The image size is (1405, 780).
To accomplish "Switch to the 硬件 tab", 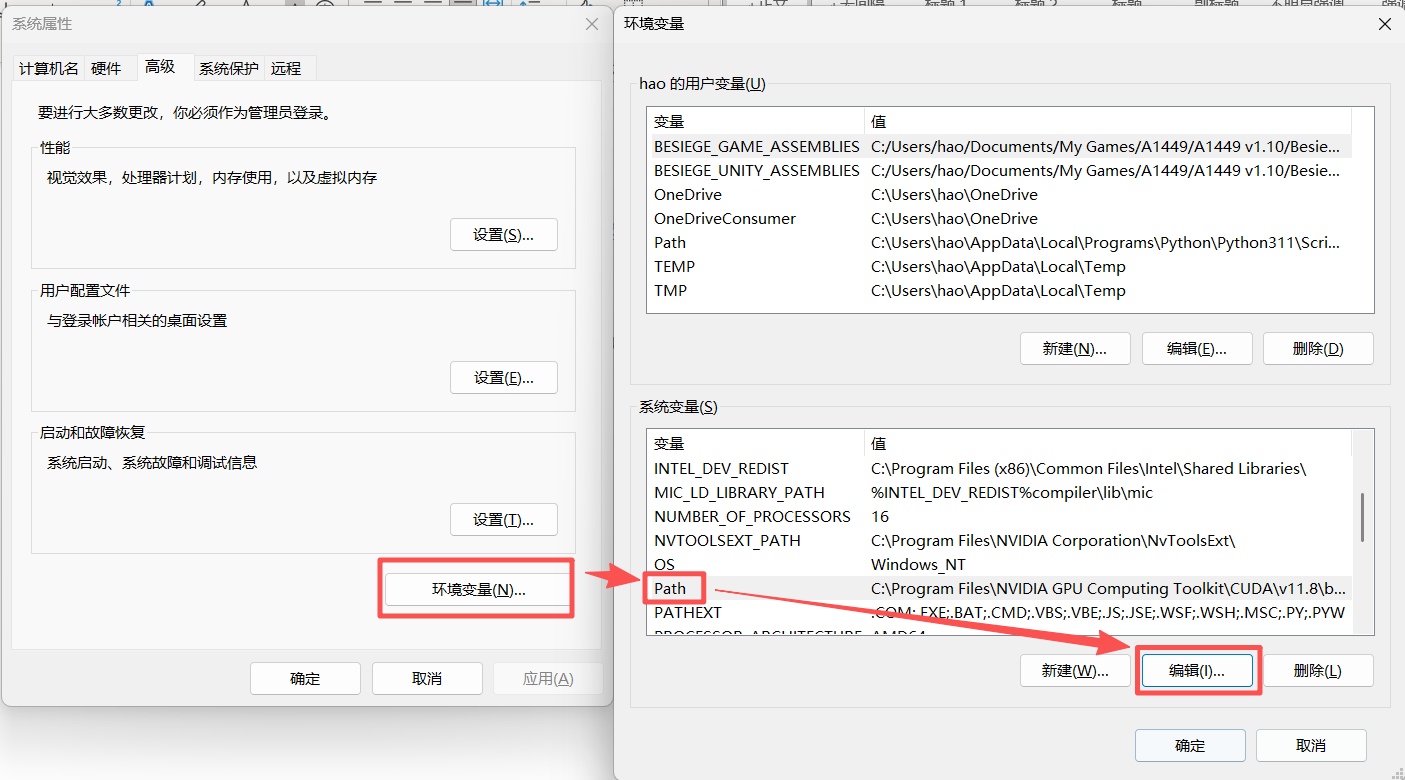I will point(108,67).
